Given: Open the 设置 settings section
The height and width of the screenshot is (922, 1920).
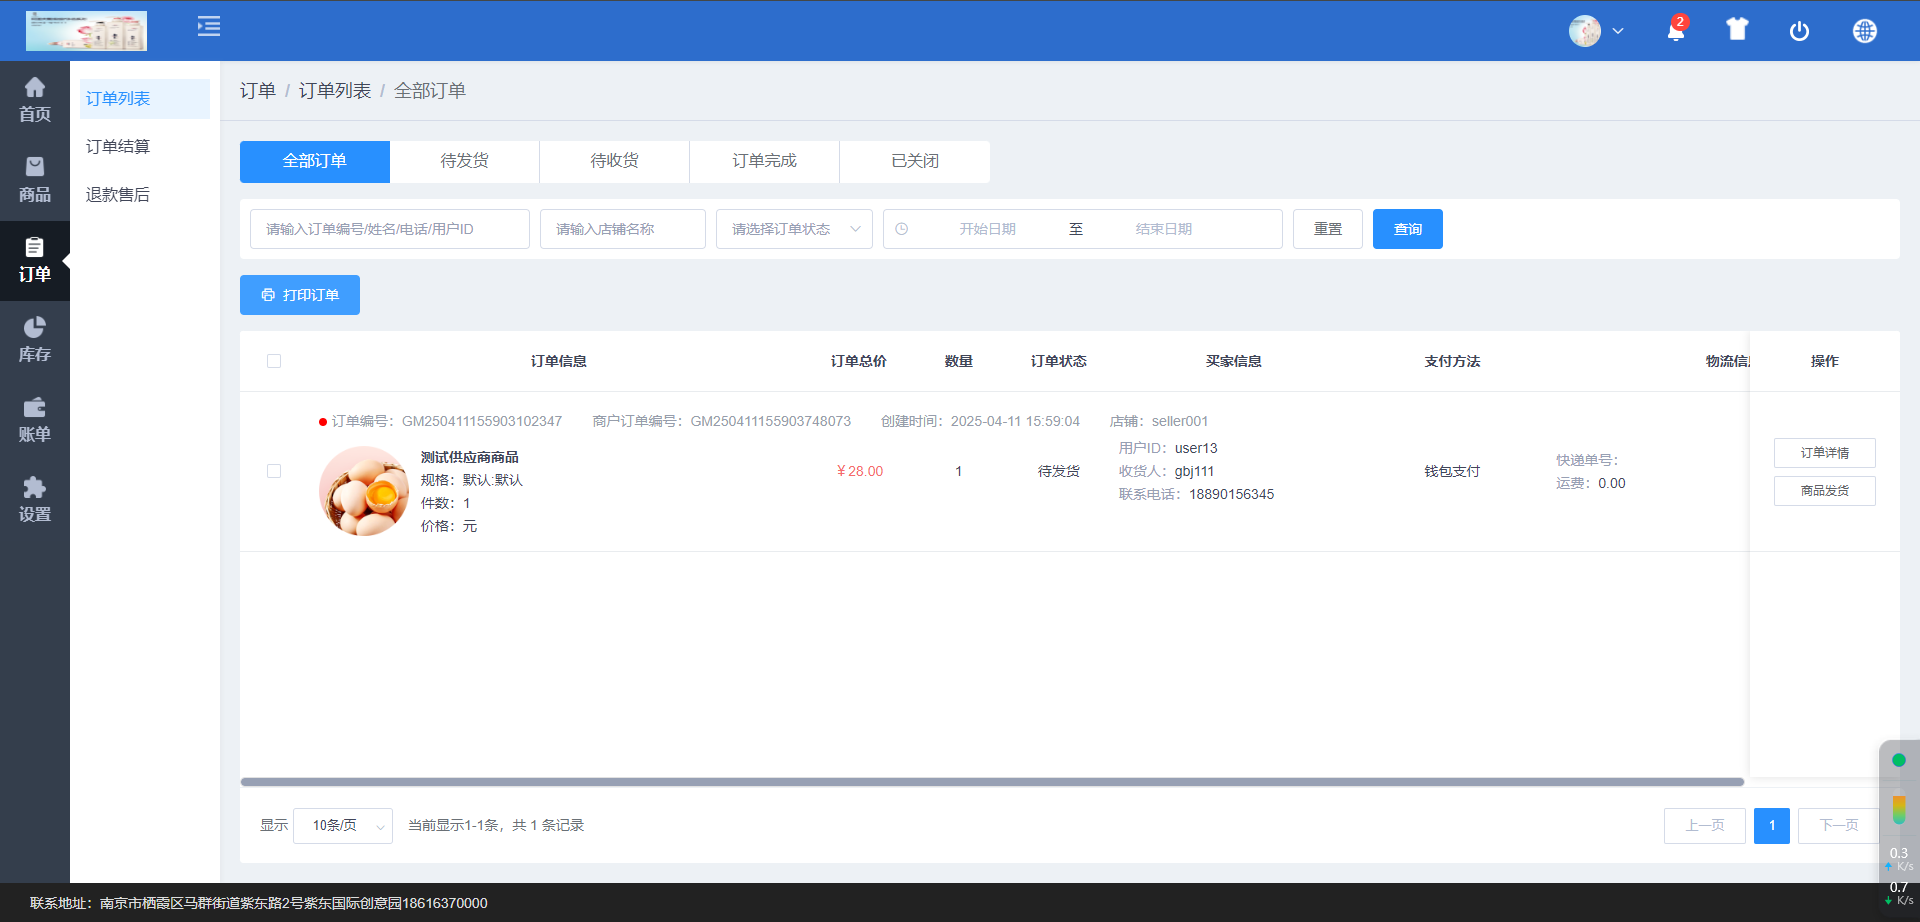Looking at the screenshot, I should (x=35, y=500).
